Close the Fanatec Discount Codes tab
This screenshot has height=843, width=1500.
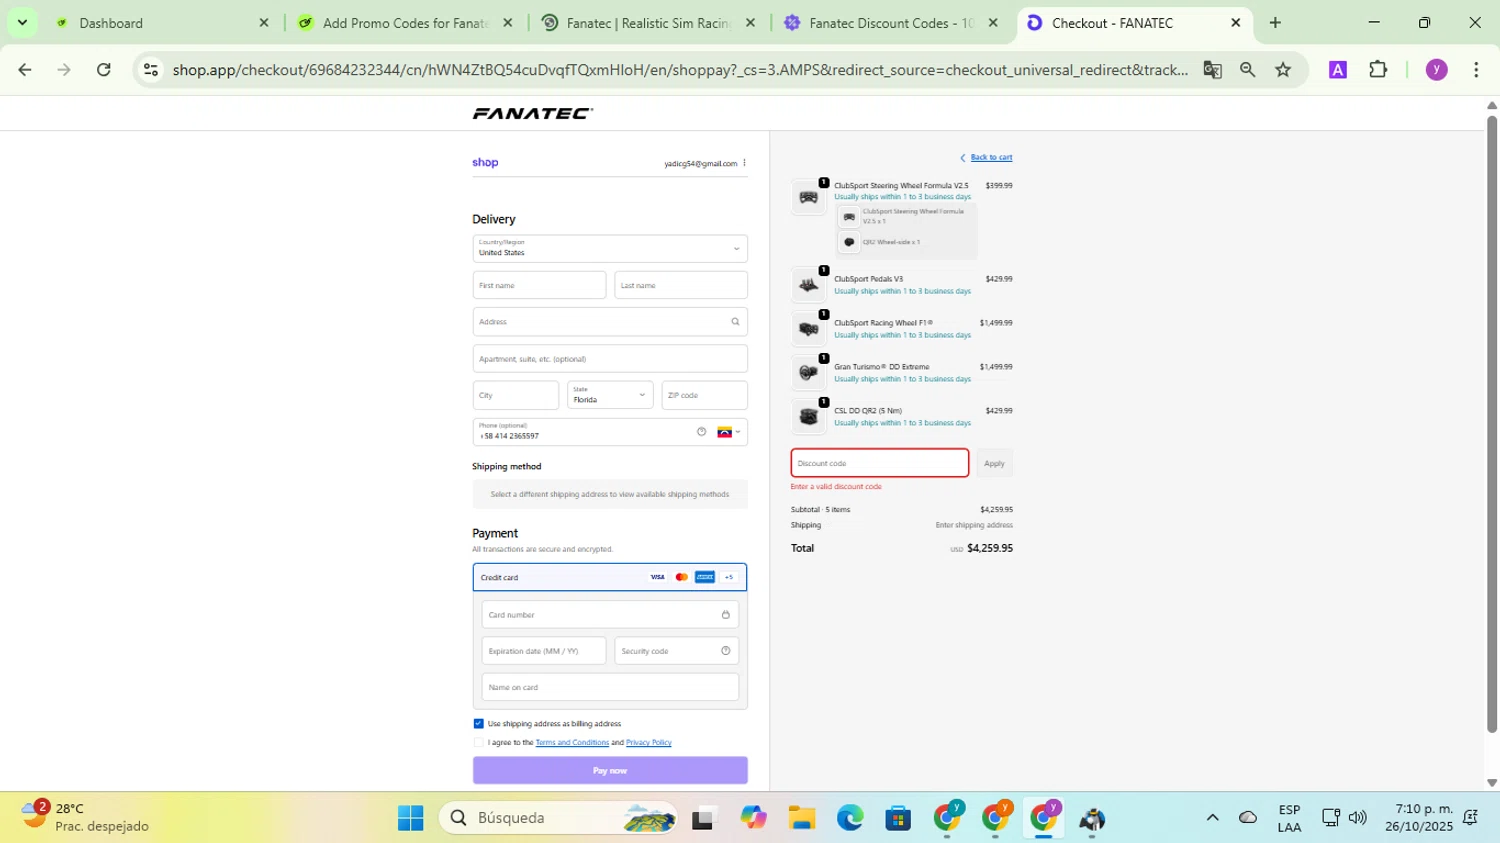(x=992, y=22)
